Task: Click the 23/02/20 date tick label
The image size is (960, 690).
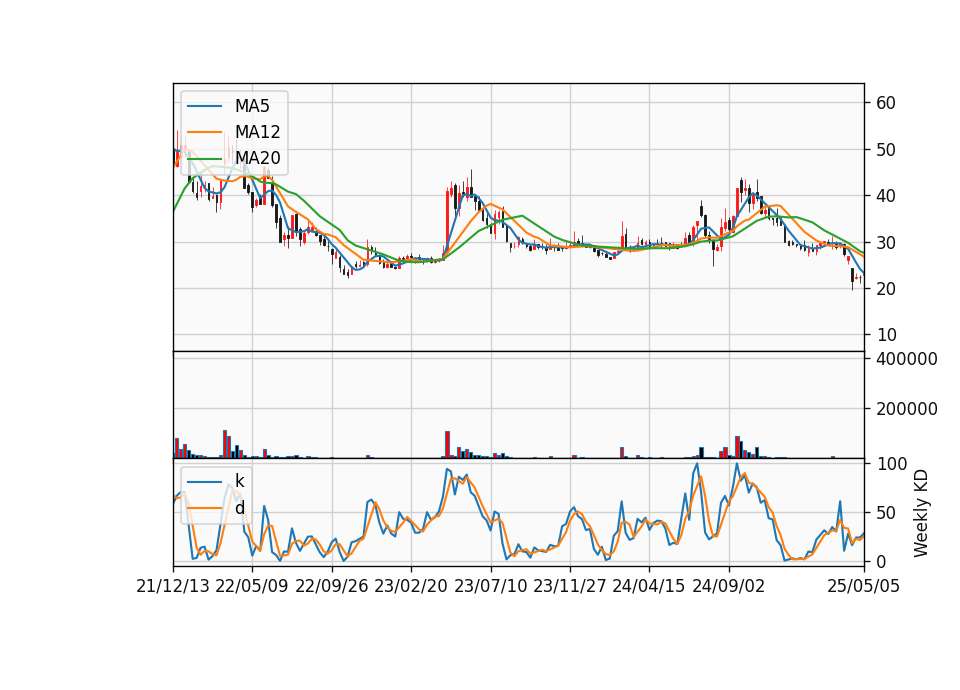Action: click(411, 586)
